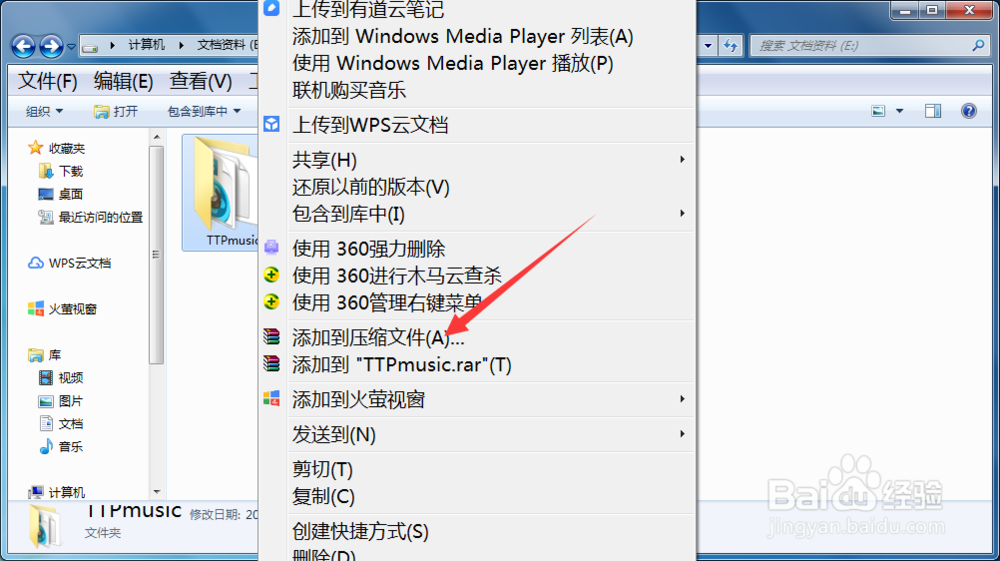Expand the 发送到(N) submenu
Viewport: 1000px width, 561px height.
478,435
